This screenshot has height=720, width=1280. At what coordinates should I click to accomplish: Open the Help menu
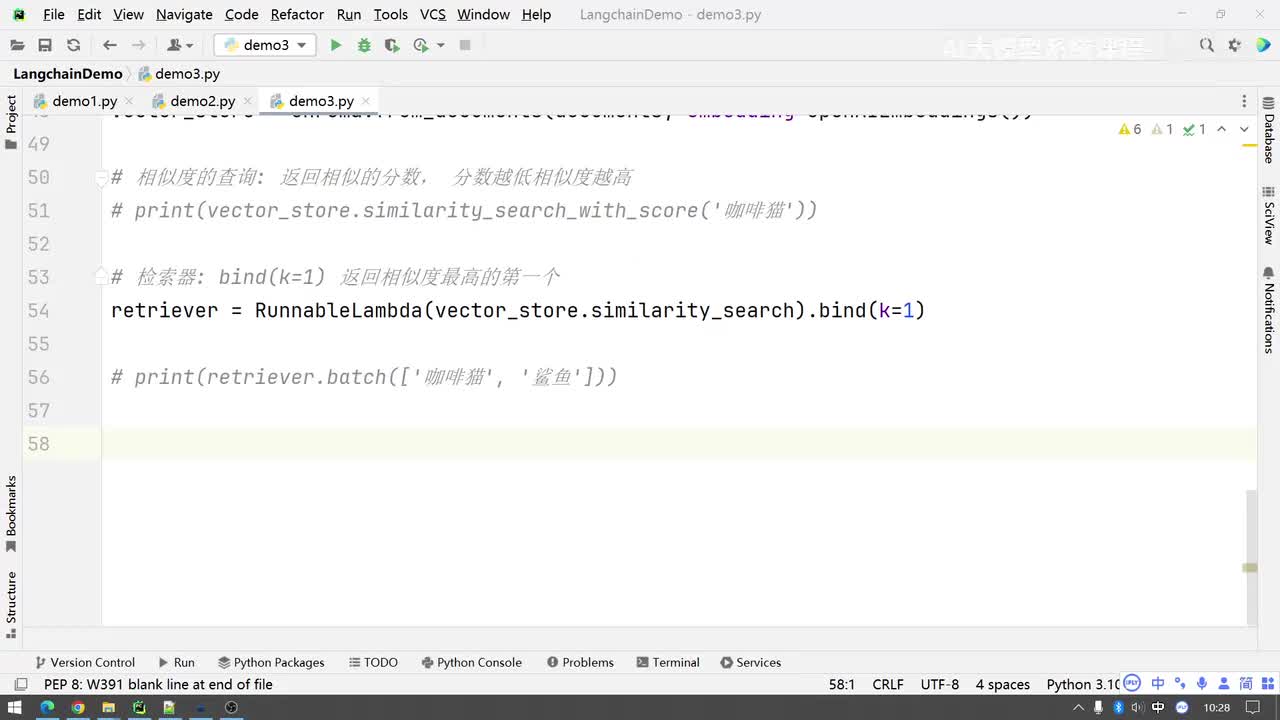point(536,14)
